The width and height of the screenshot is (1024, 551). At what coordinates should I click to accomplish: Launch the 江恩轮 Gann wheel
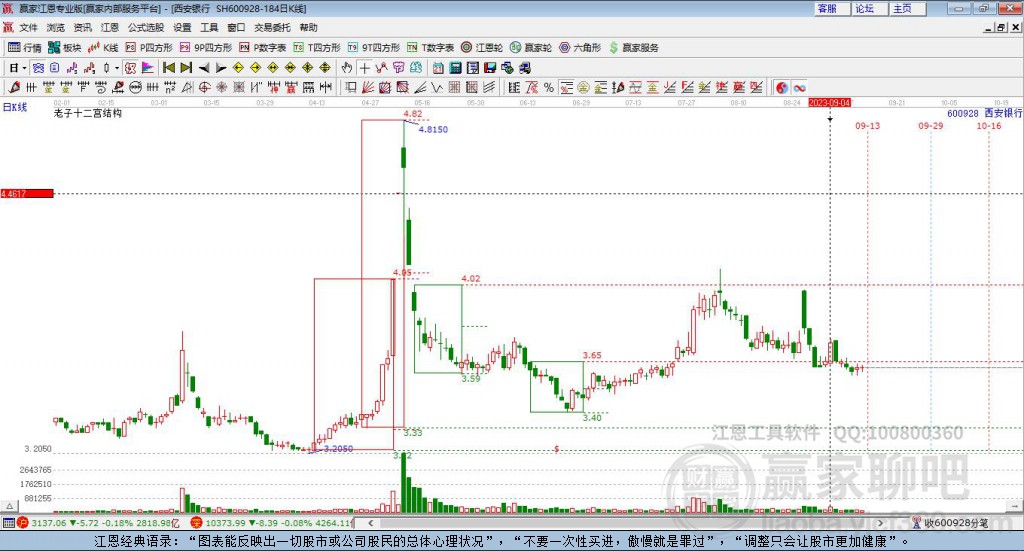482,48
